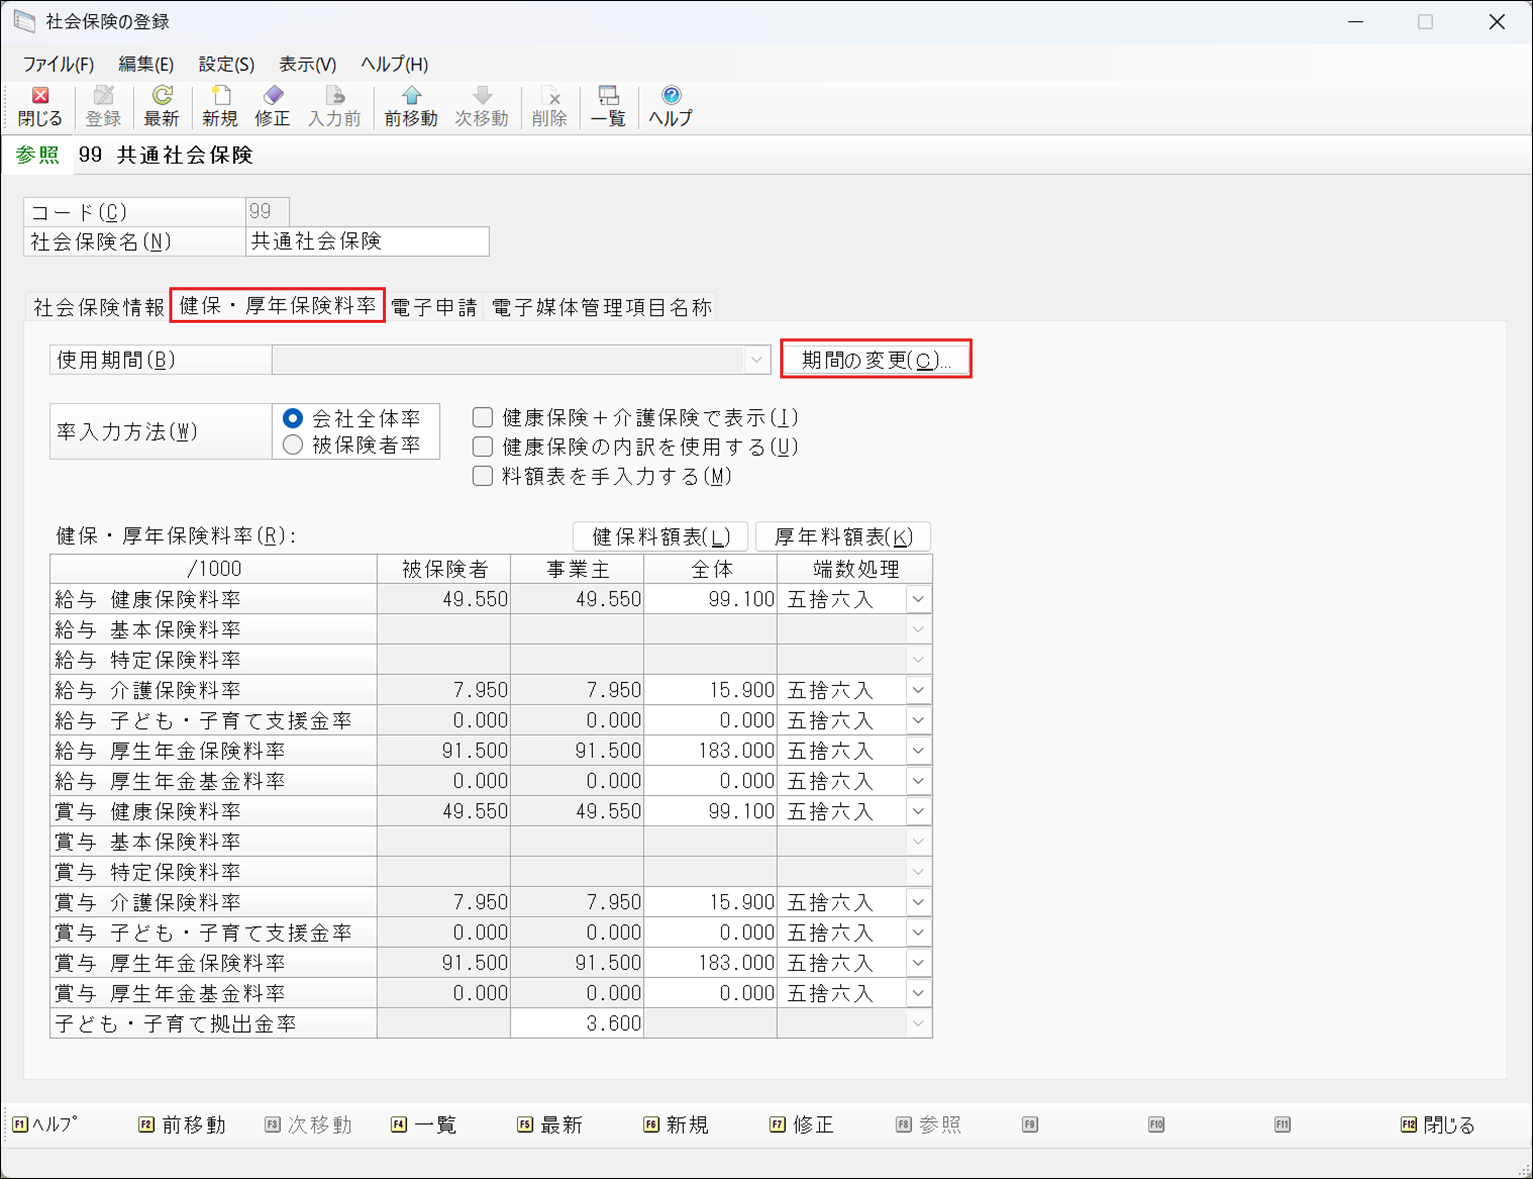Screen dimensions: 1533x1179
Task: Toggle 健康保険の内訳を使用する checkbox
Action: [483, 447]
